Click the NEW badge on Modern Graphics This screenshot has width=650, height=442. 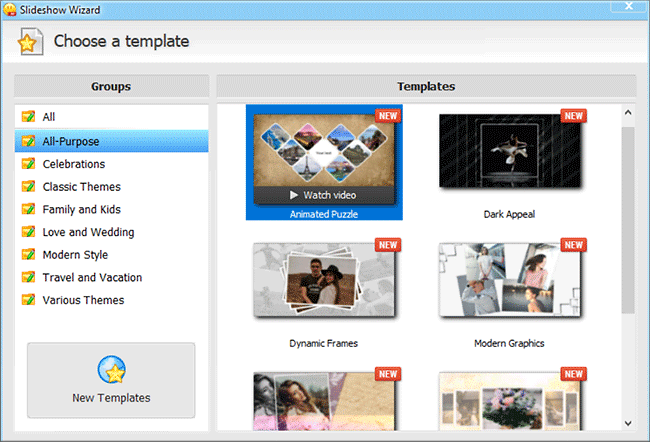[x=574, y=245]
